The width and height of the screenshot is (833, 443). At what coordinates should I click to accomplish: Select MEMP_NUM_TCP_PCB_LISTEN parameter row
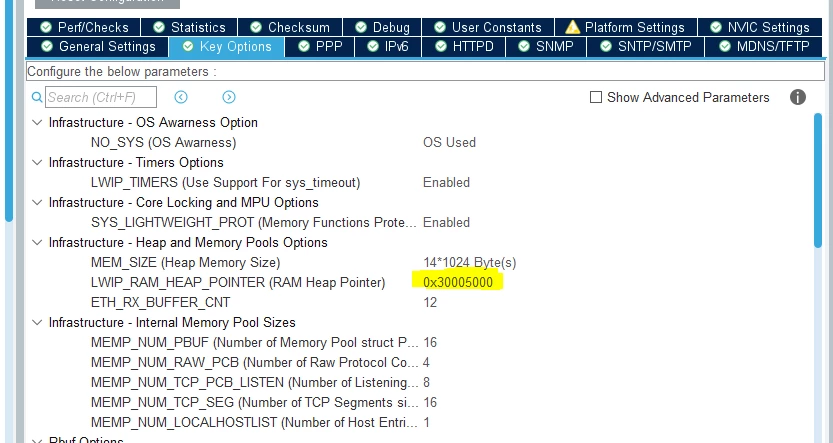click(254, 382)
